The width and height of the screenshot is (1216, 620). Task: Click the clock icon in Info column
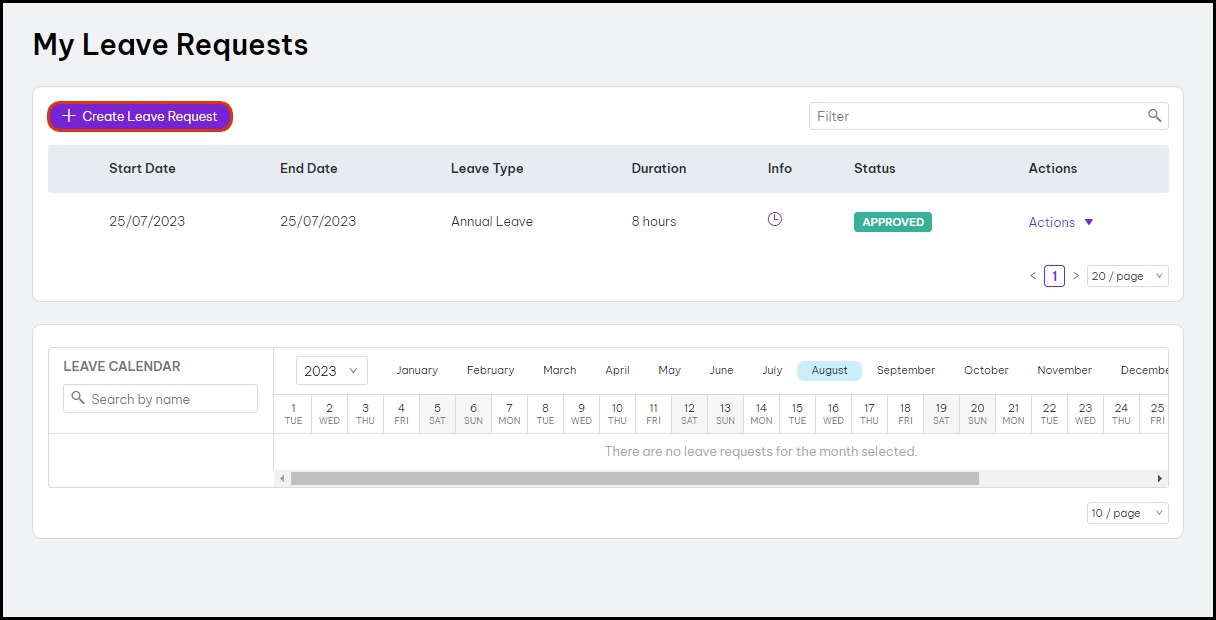coord(774,220)
